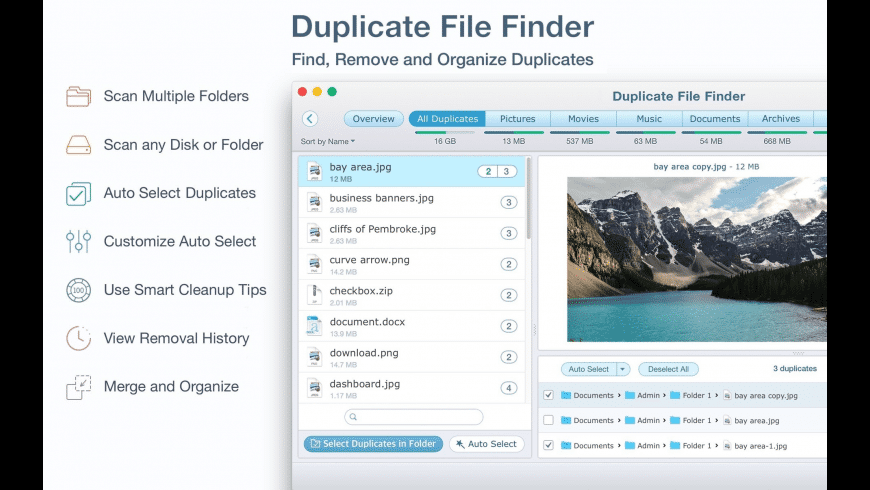Click Documents folder icon in bay area-1.jpg row

[x=566, y=446]
